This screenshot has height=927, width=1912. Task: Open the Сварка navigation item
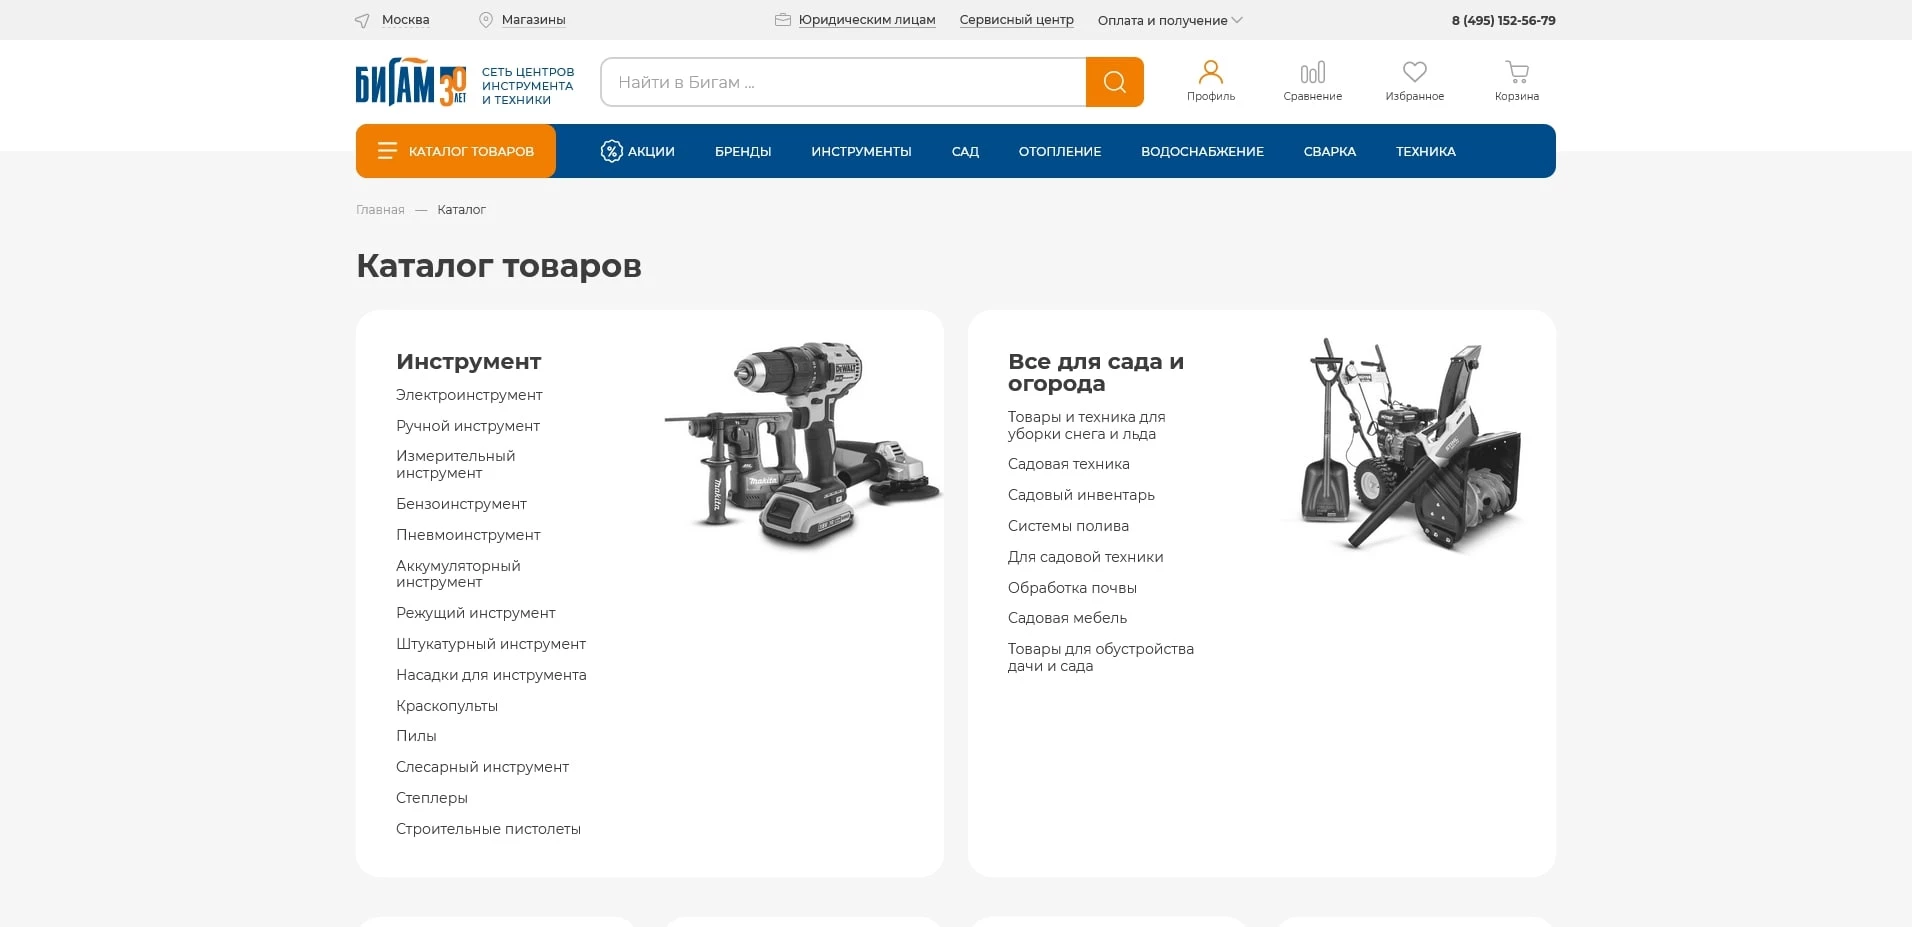tap(1329, 152)
